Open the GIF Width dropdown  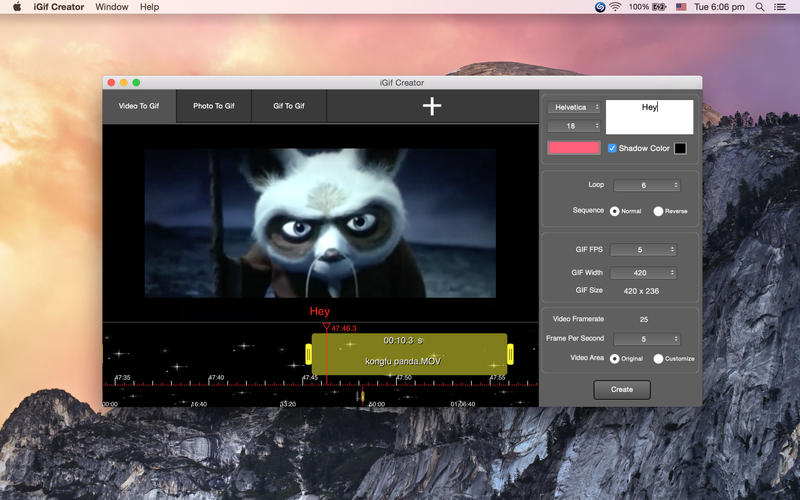(x=643, y=272)
